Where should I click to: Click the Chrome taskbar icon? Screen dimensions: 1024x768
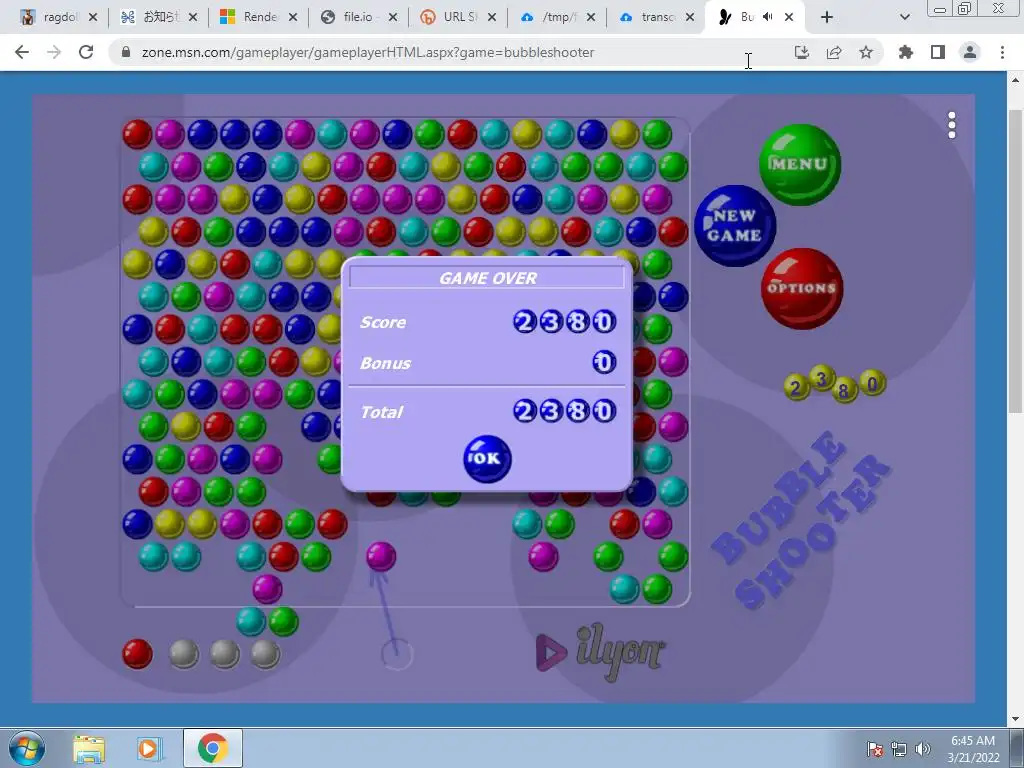pos(213,748)
